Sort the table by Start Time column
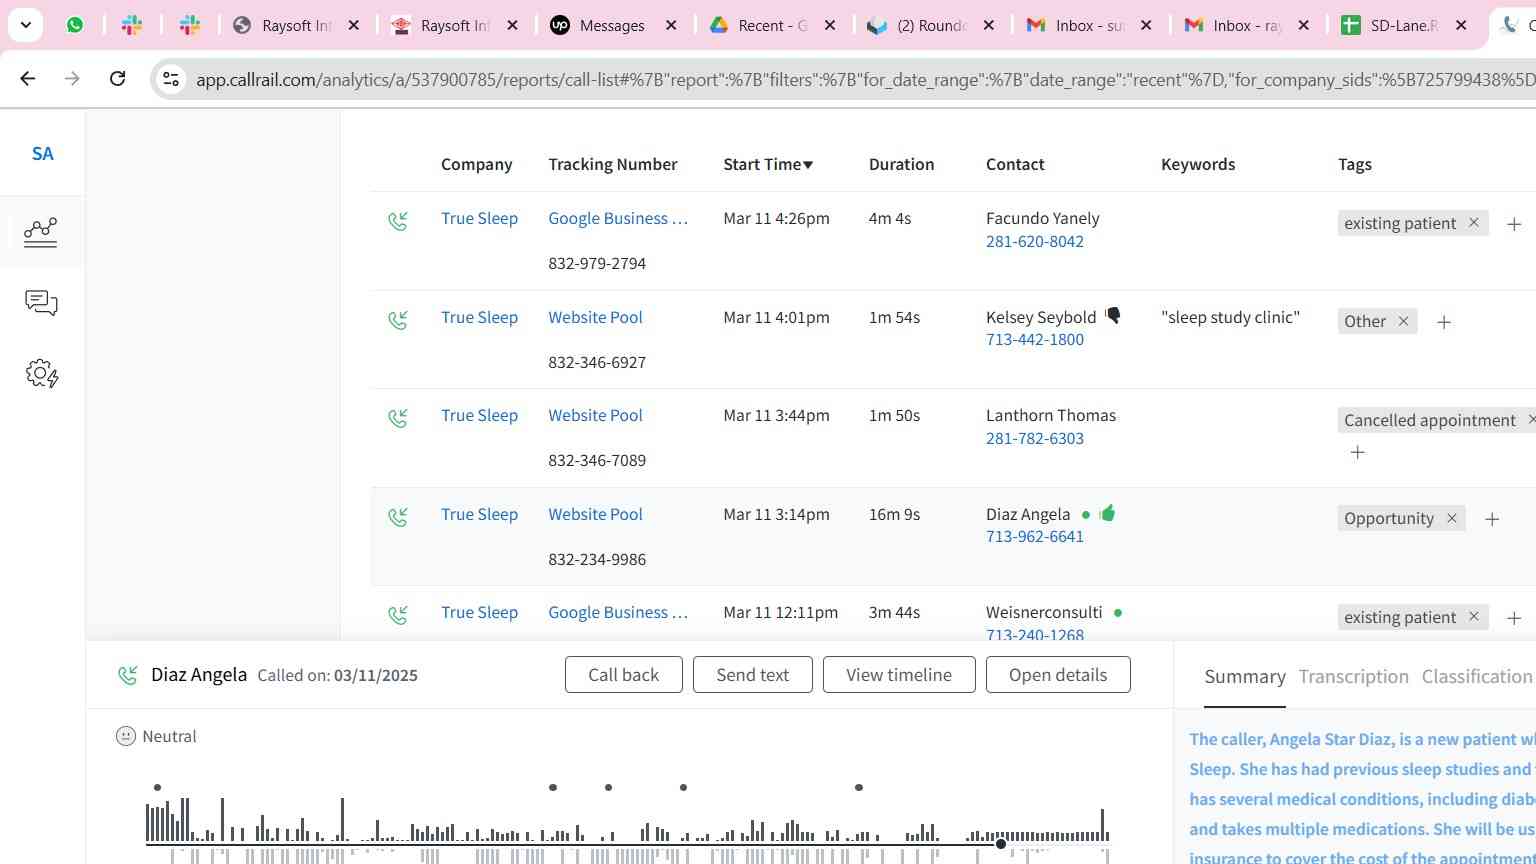 (x=768, y=164)
